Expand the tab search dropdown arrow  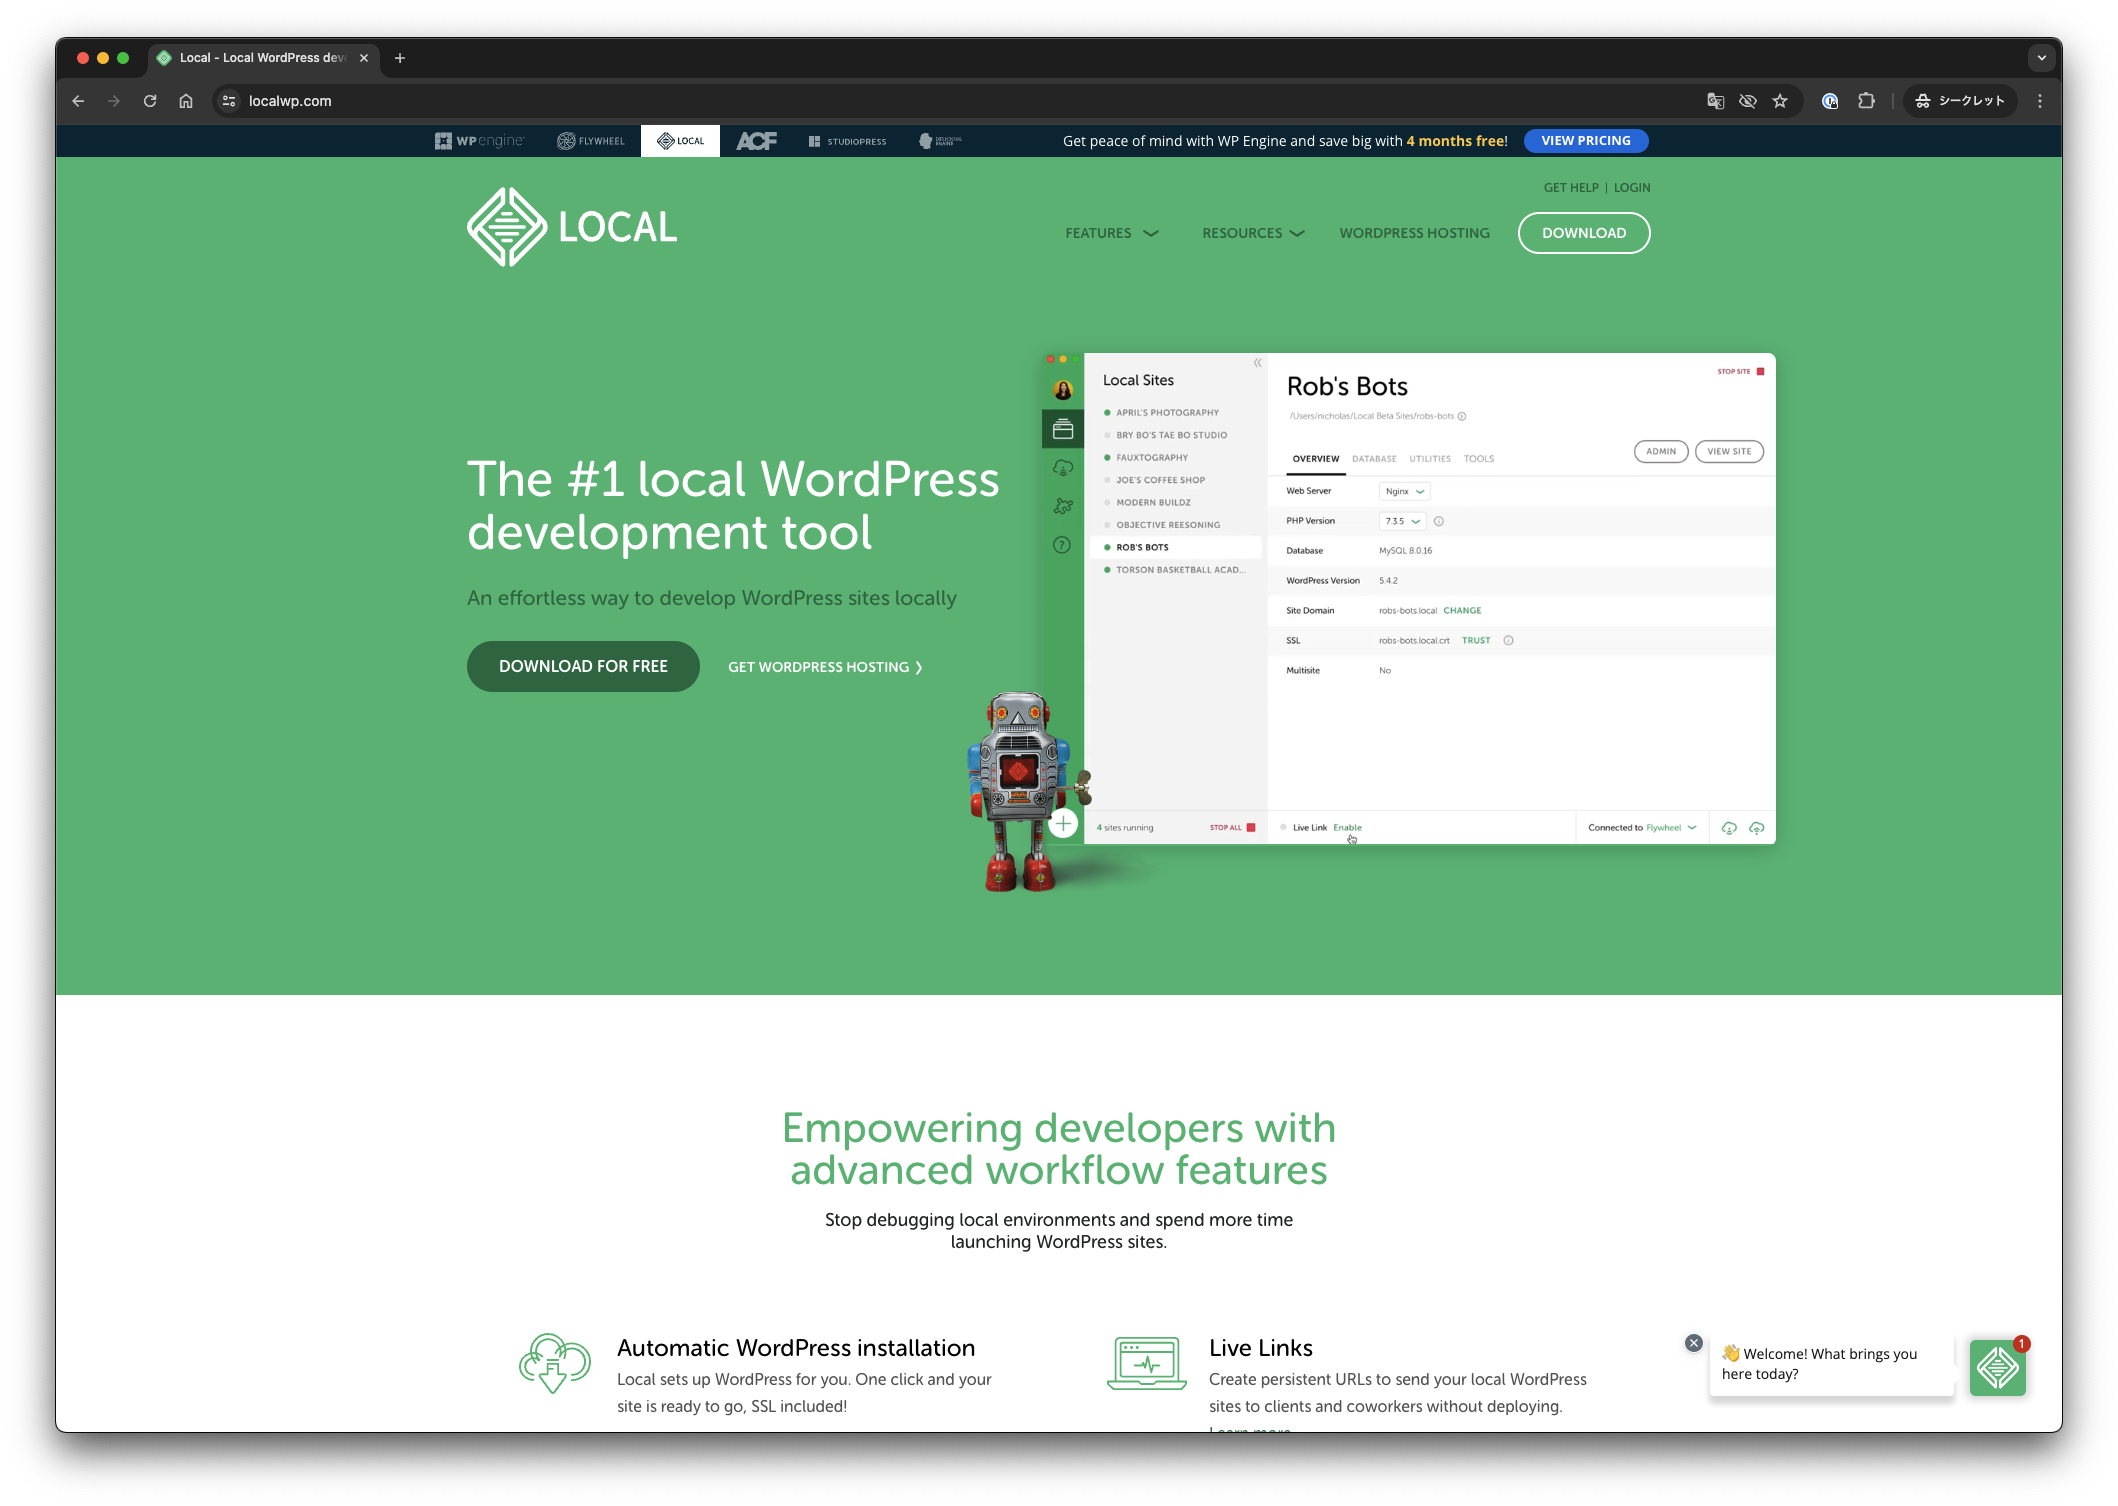2042,58
